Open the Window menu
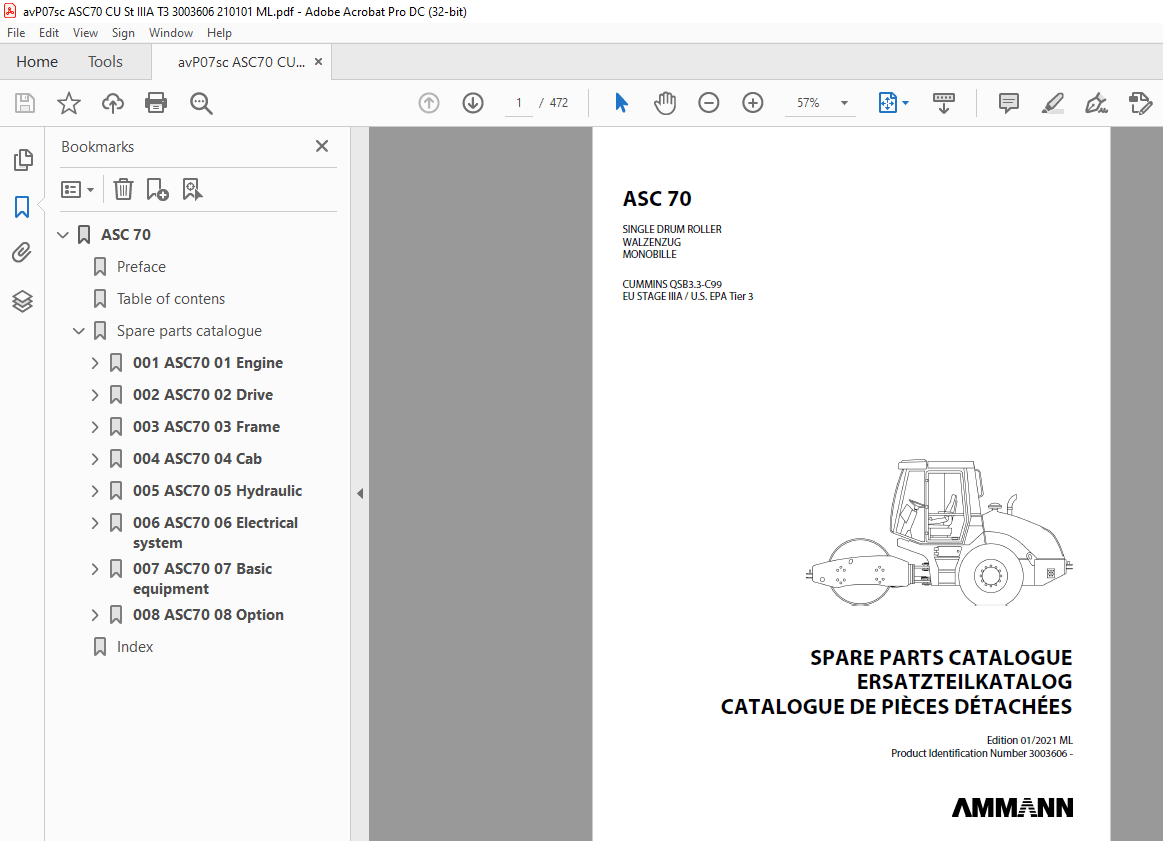 coord(170,32)
